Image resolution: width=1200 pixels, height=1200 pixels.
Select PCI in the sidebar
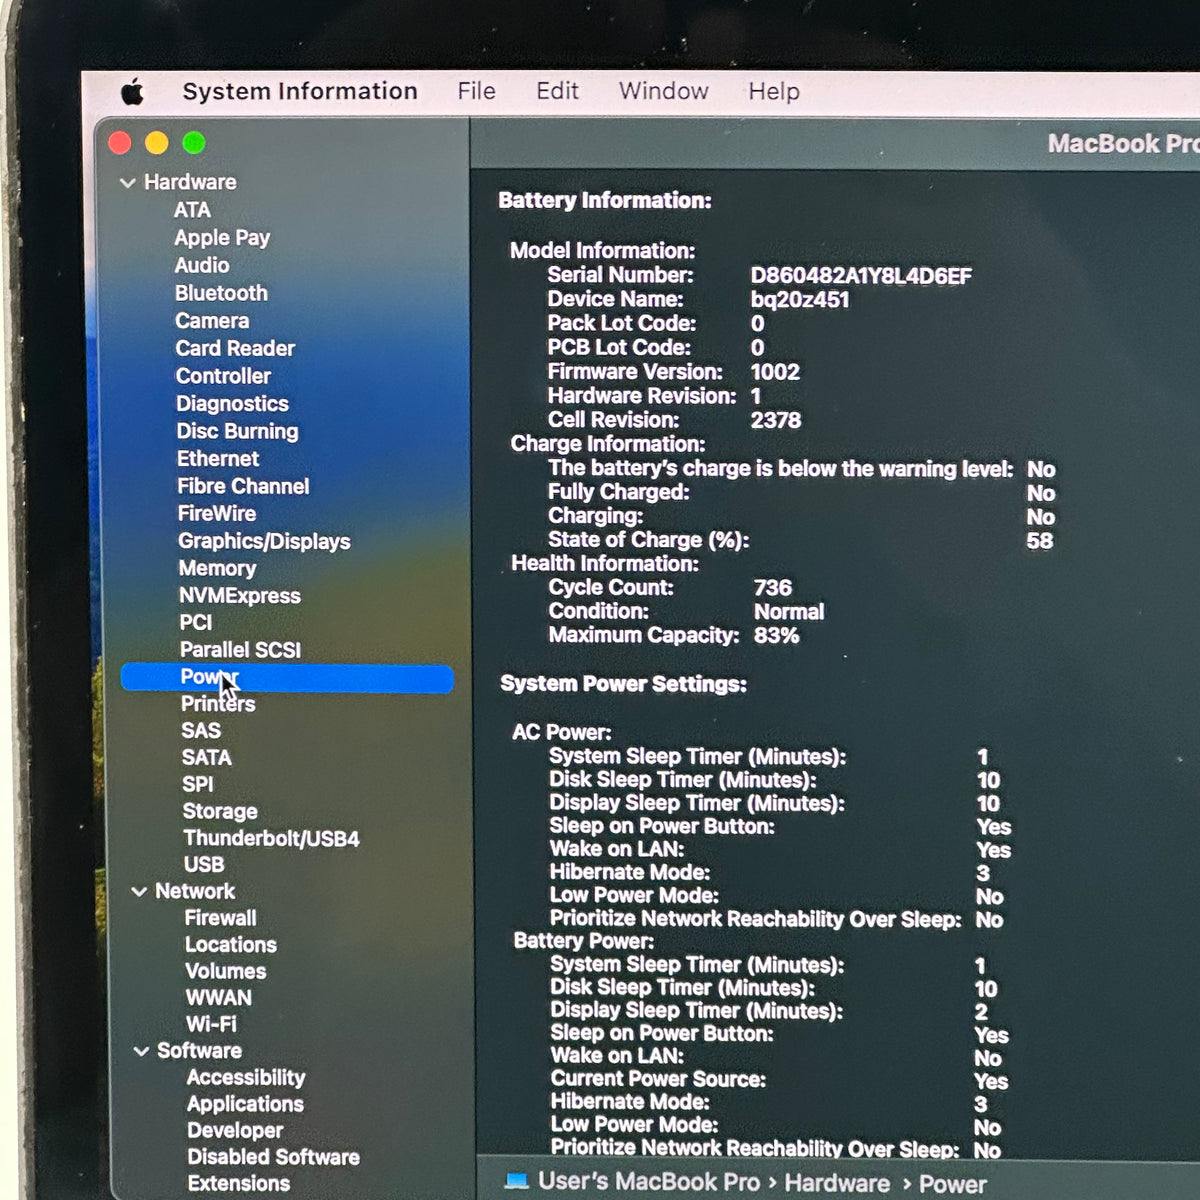196,622
